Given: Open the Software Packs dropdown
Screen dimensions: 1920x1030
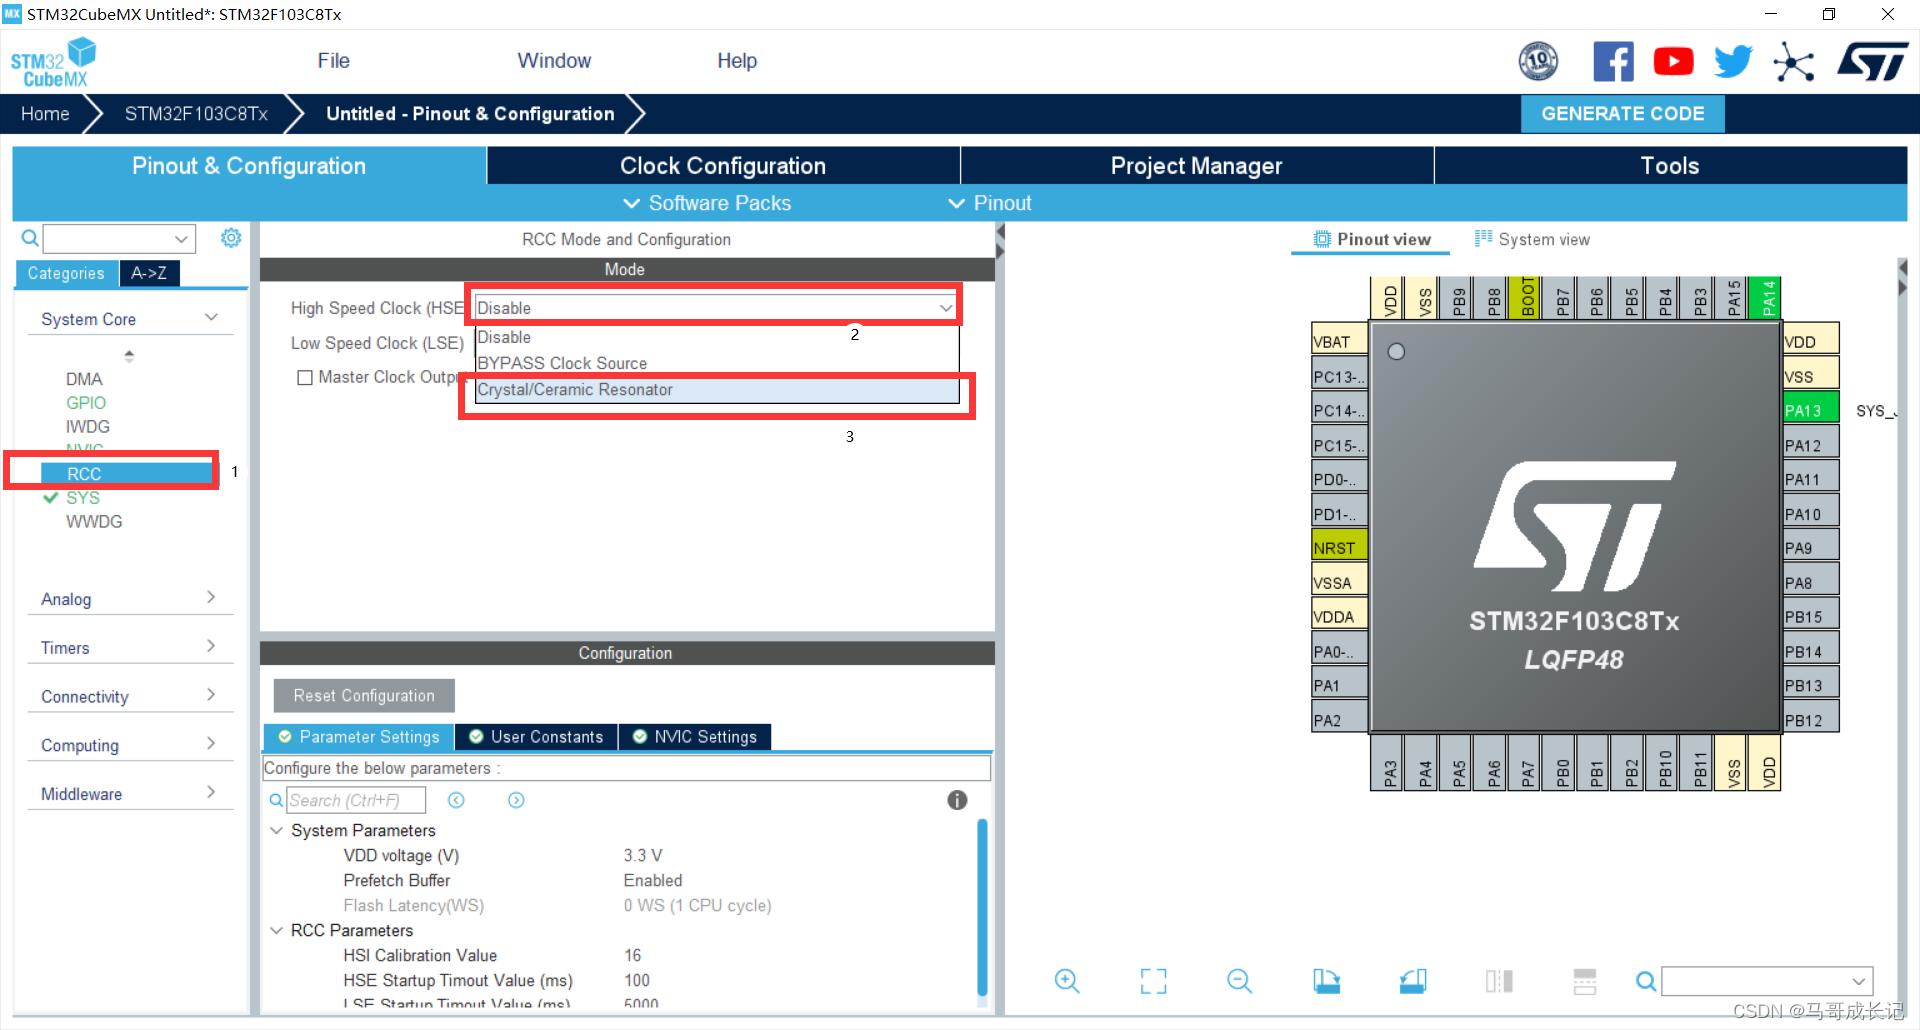Looking at the screenshot, I should (x=707, y=203).
